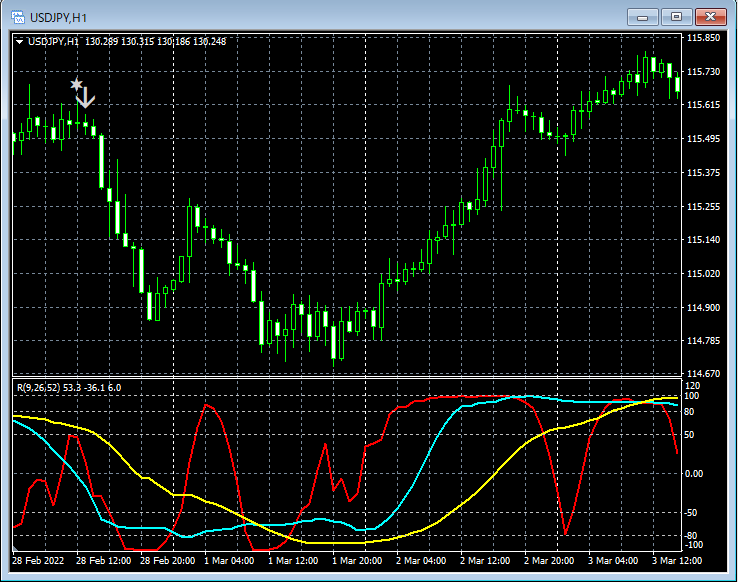This screenshot has height=582, width=739.
Task: Click the 115.615 price scale label
Action: [704, 105]
